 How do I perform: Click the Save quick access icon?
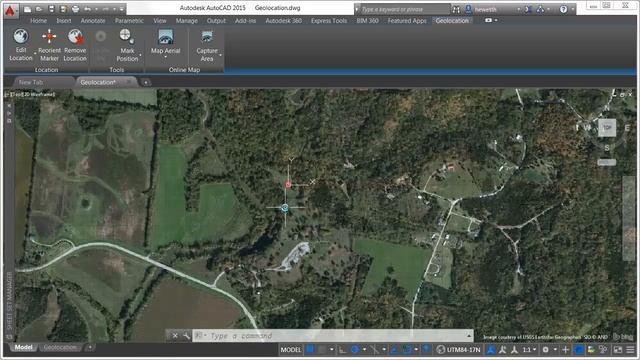tap(51, 9)
